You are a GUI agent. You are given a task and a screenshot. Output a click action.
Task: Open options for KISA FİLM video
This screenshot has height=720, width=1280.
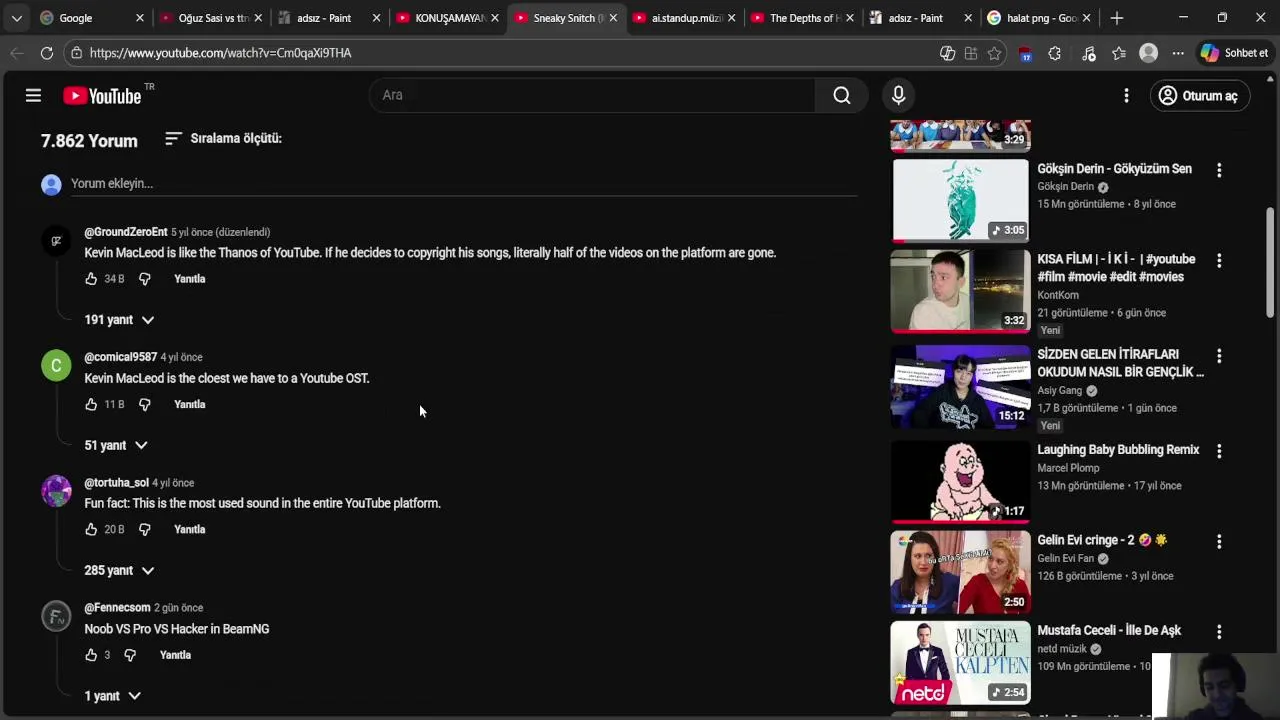tap(1219, 260)
